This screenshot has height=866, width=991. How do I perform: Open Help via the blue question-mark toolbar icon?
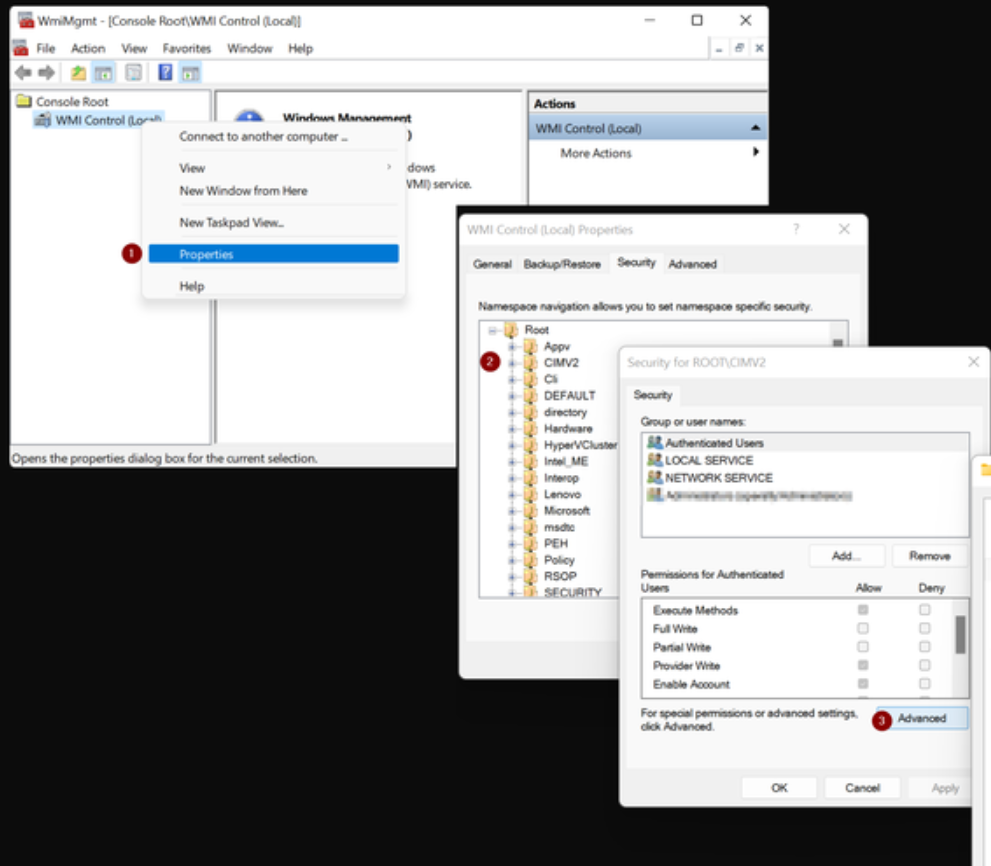click(x=165, y=73)
